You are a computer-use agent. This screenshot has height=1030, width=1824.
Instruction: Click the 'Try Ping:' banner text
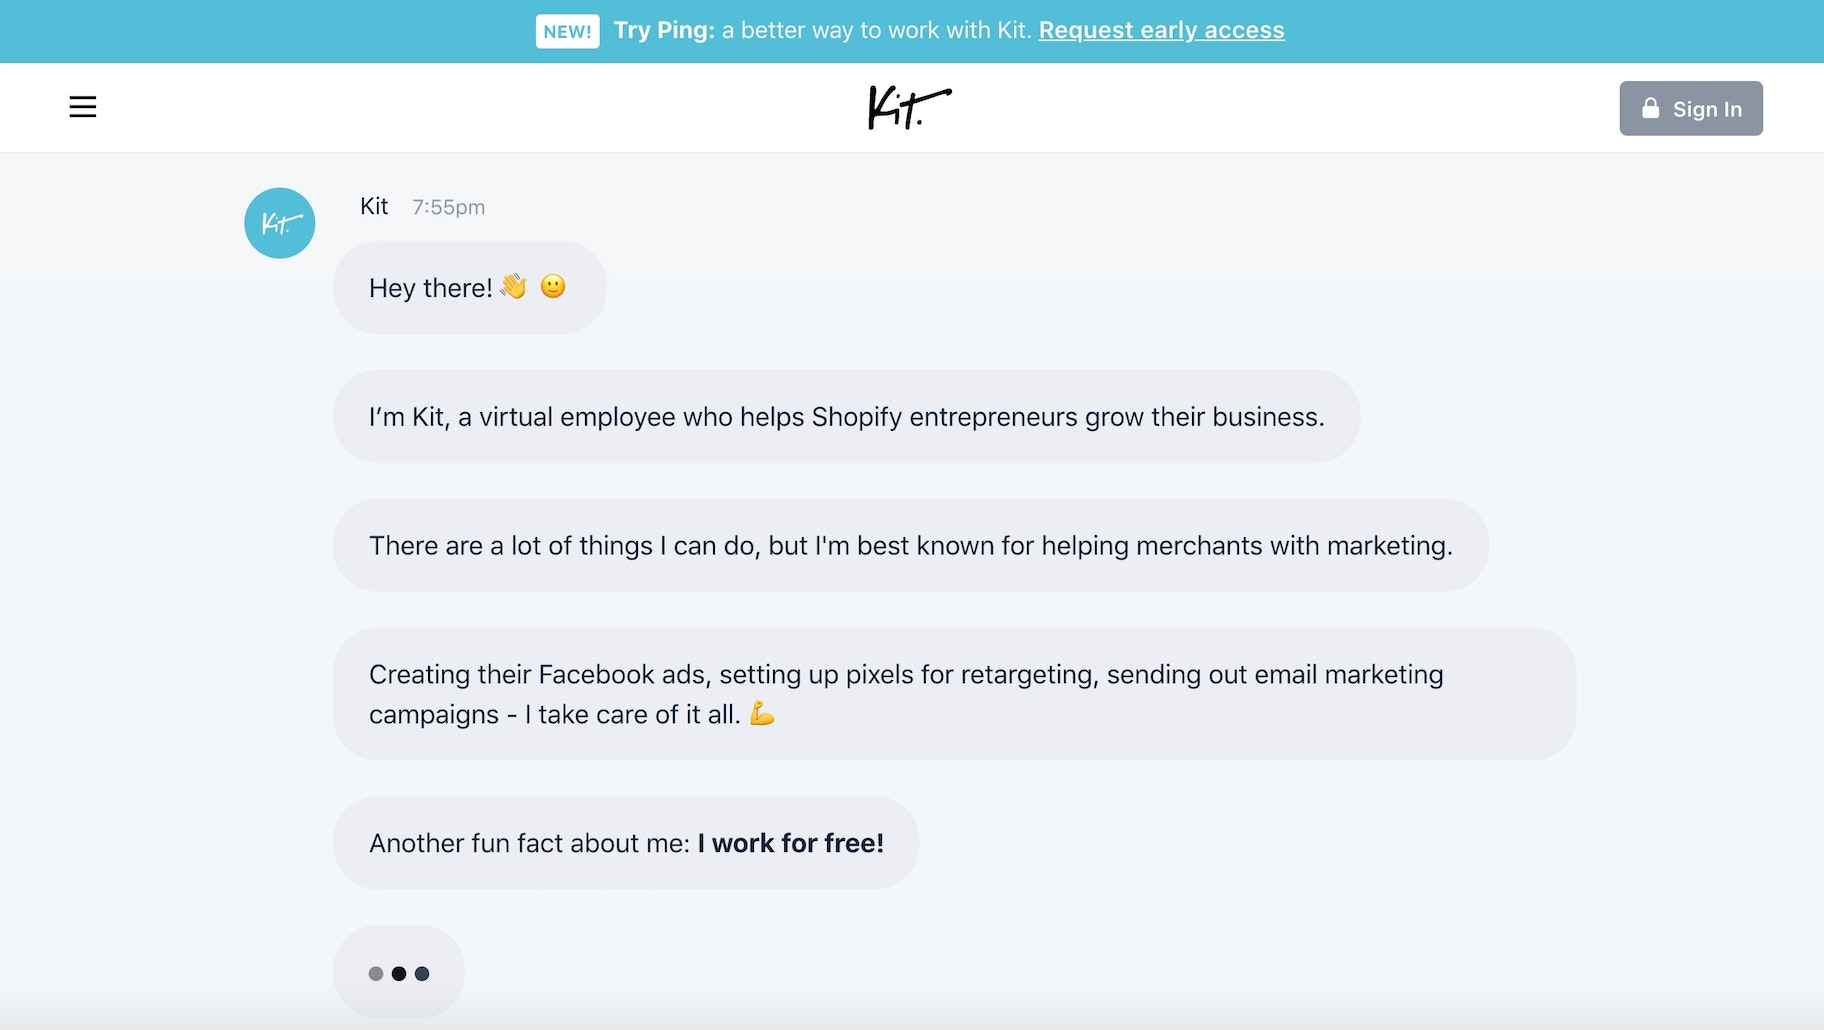(664, 30)
